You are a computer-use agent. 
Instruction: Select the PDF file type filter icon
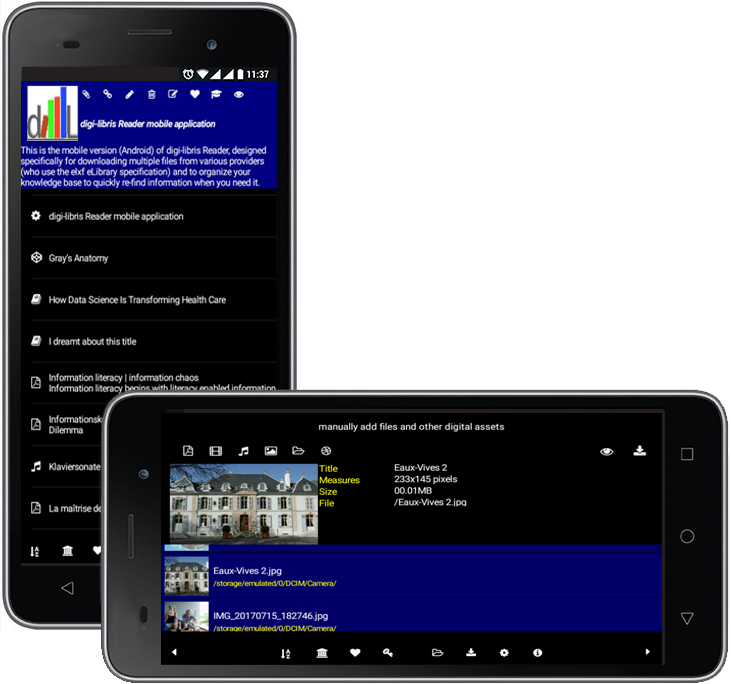click(188, 451)
